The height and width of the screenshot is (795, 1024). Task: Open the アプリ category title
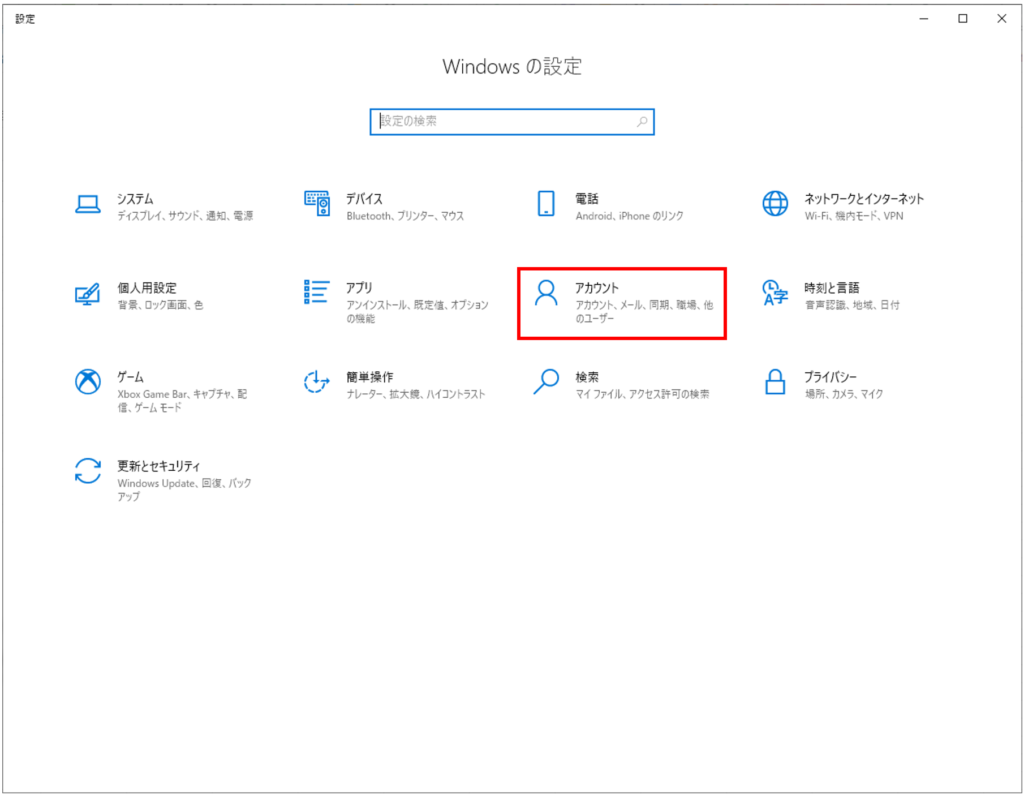click(359, 288)
